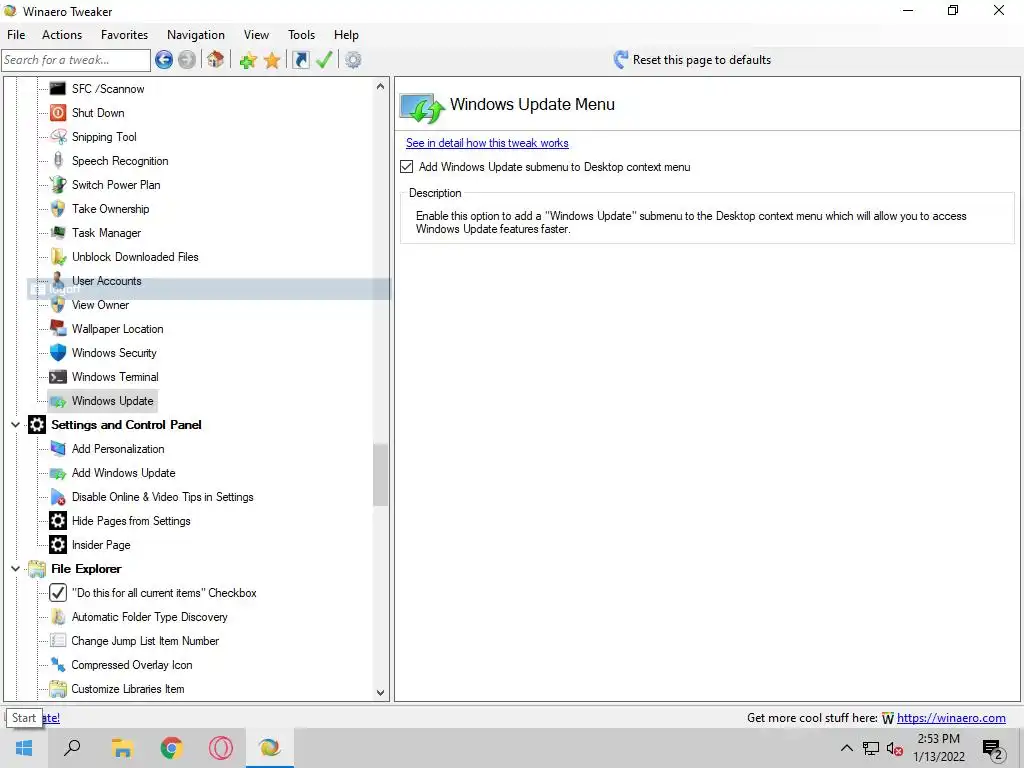Click the Take Ownership shield icon

tap(58, 209)
